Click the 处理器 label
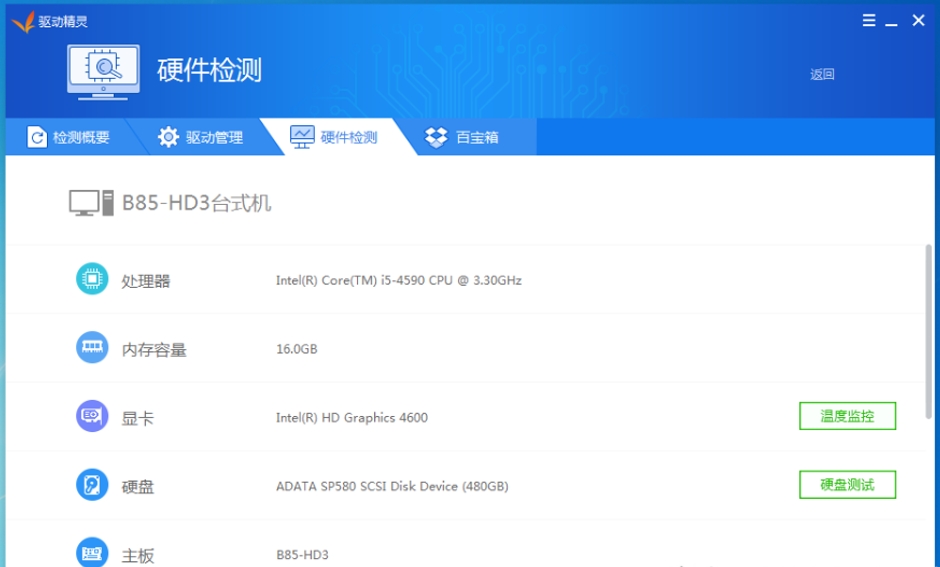 [x=146, y=281]
